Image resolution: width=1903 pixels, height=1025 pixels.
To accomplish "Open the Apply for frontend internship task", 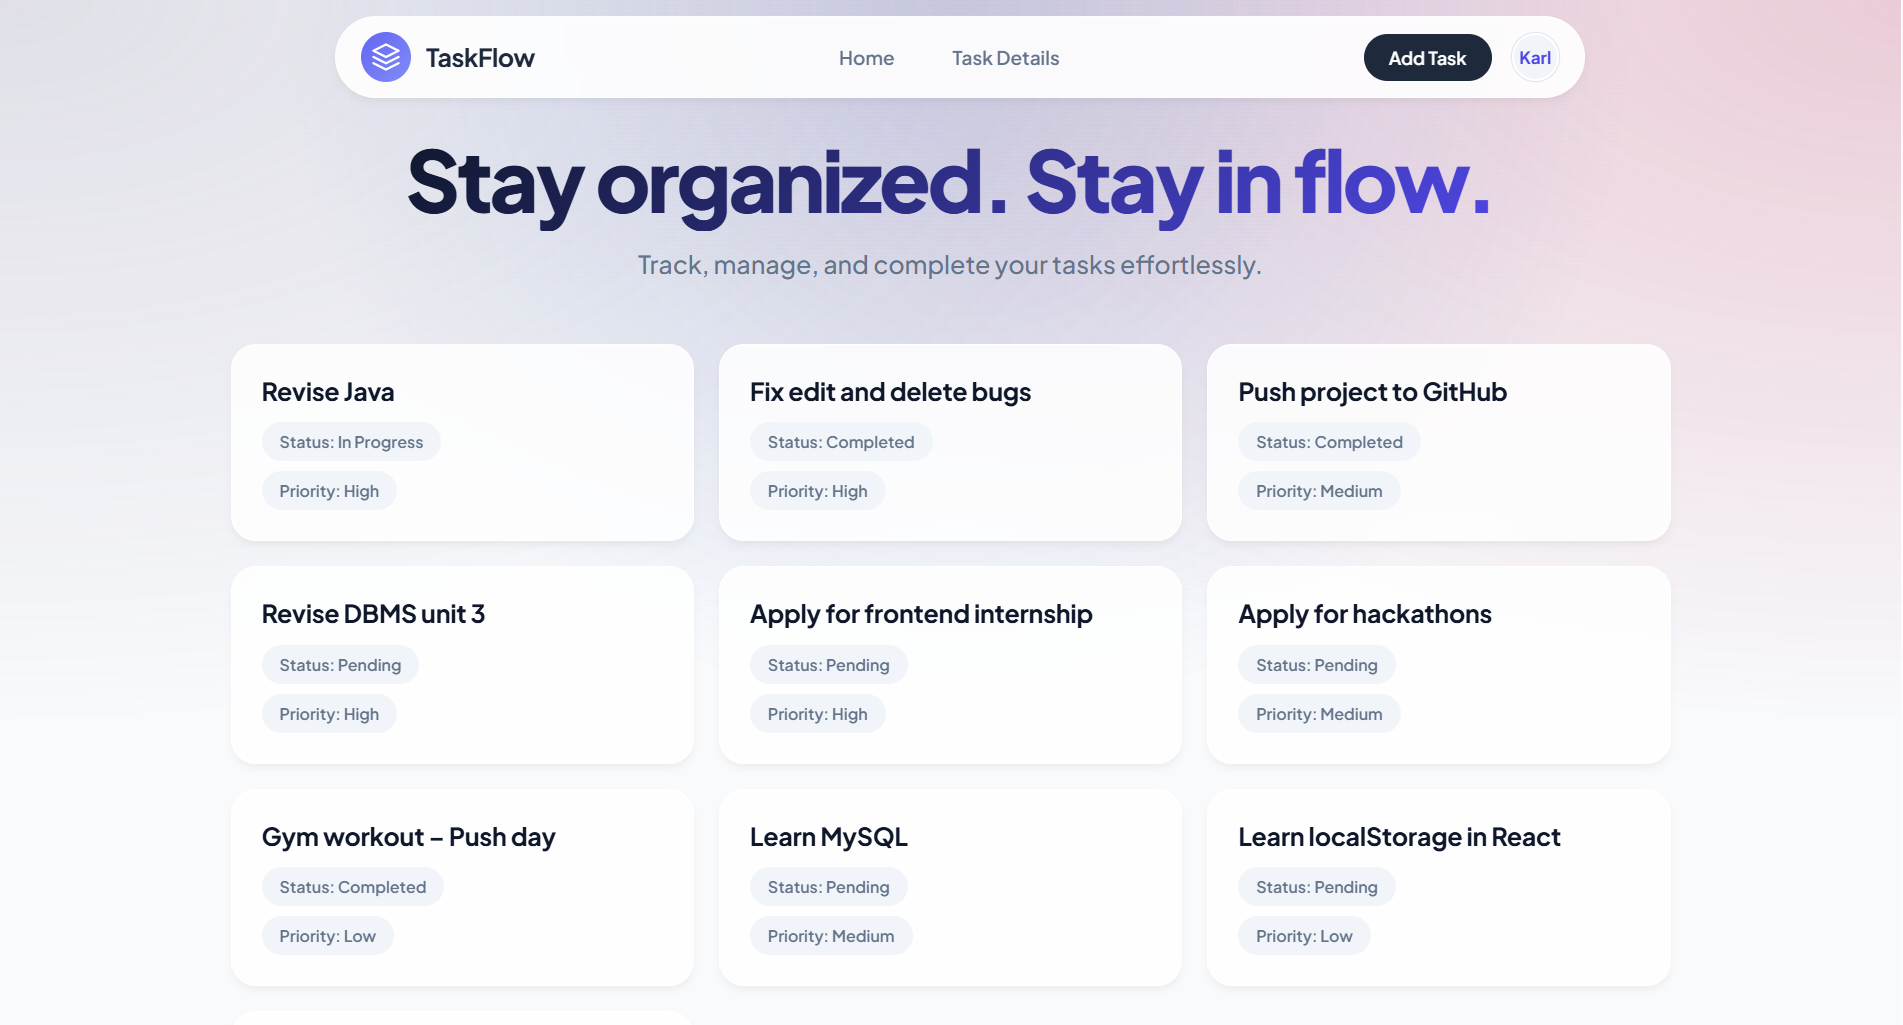I will tap(950, 665).
